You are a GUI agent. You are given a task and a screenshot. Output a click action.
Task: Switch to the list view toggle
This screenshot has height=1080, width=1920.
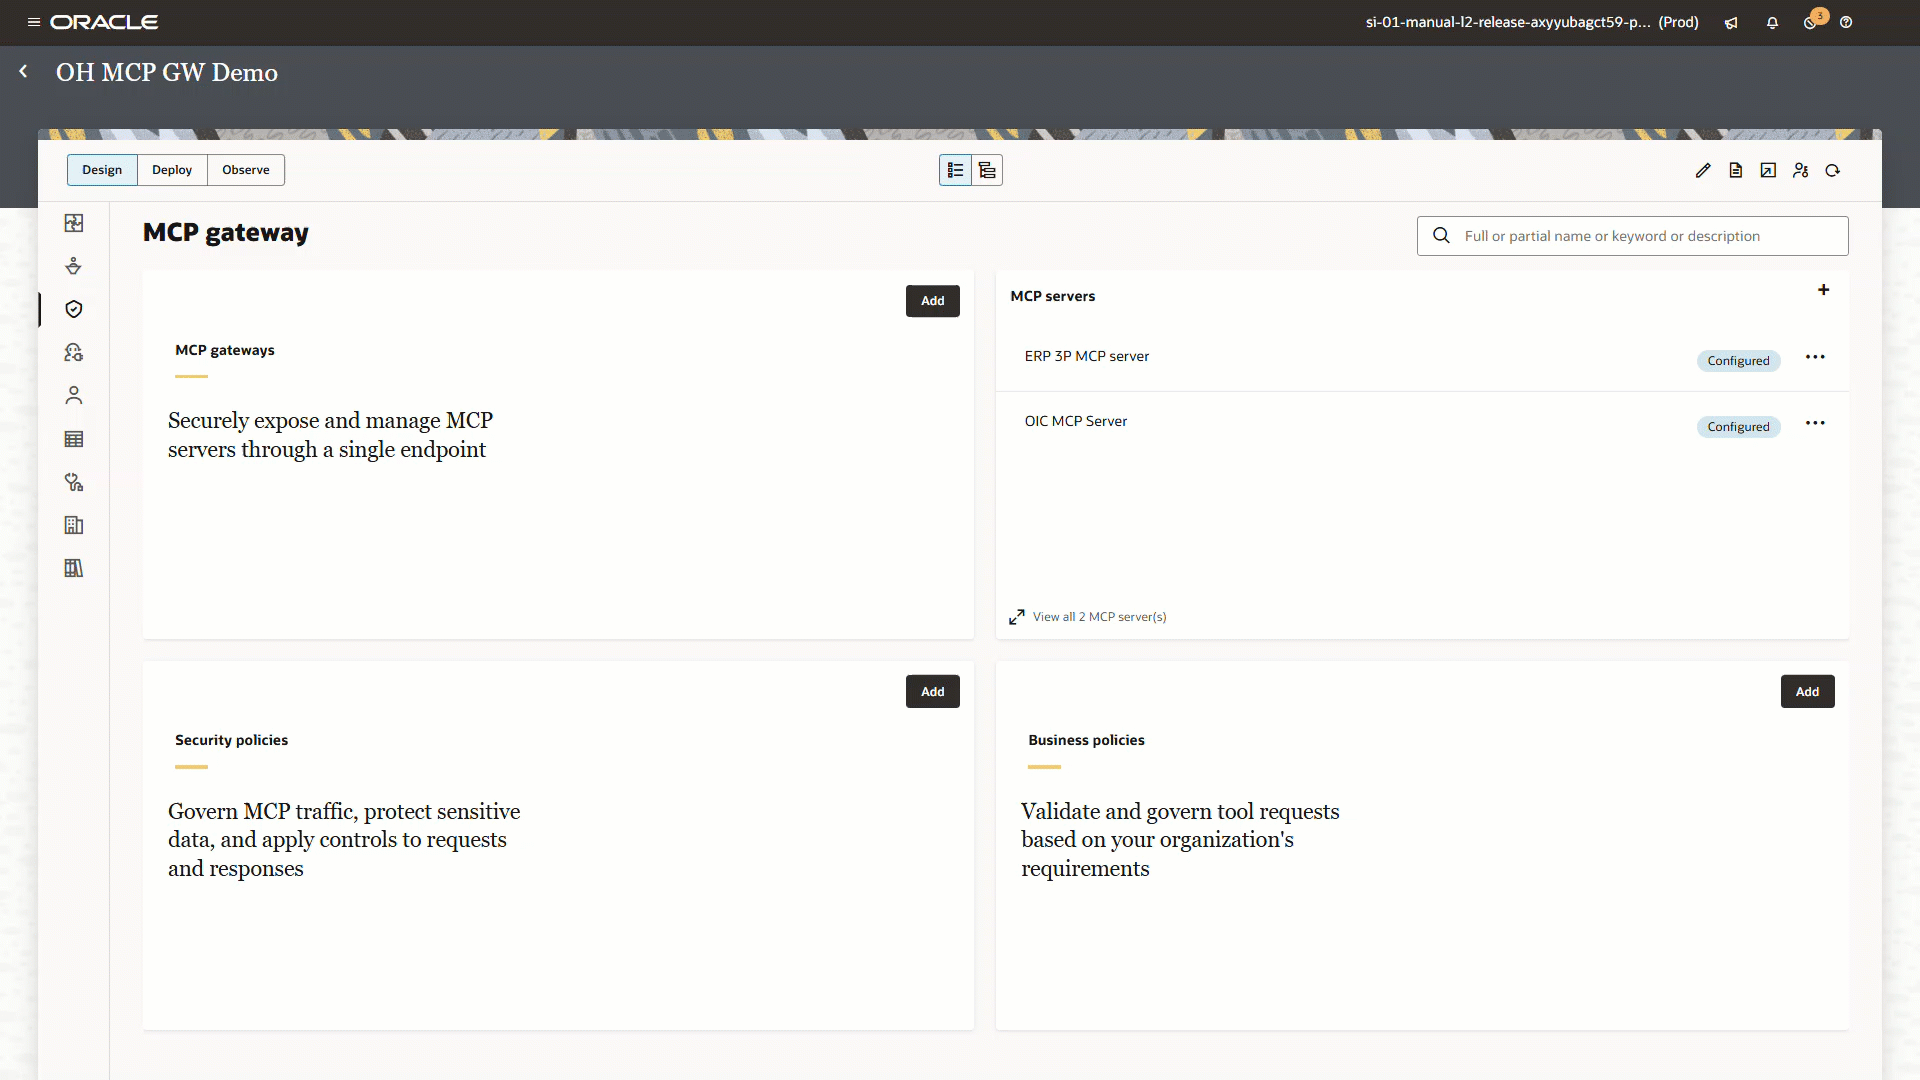pos(955,170)
